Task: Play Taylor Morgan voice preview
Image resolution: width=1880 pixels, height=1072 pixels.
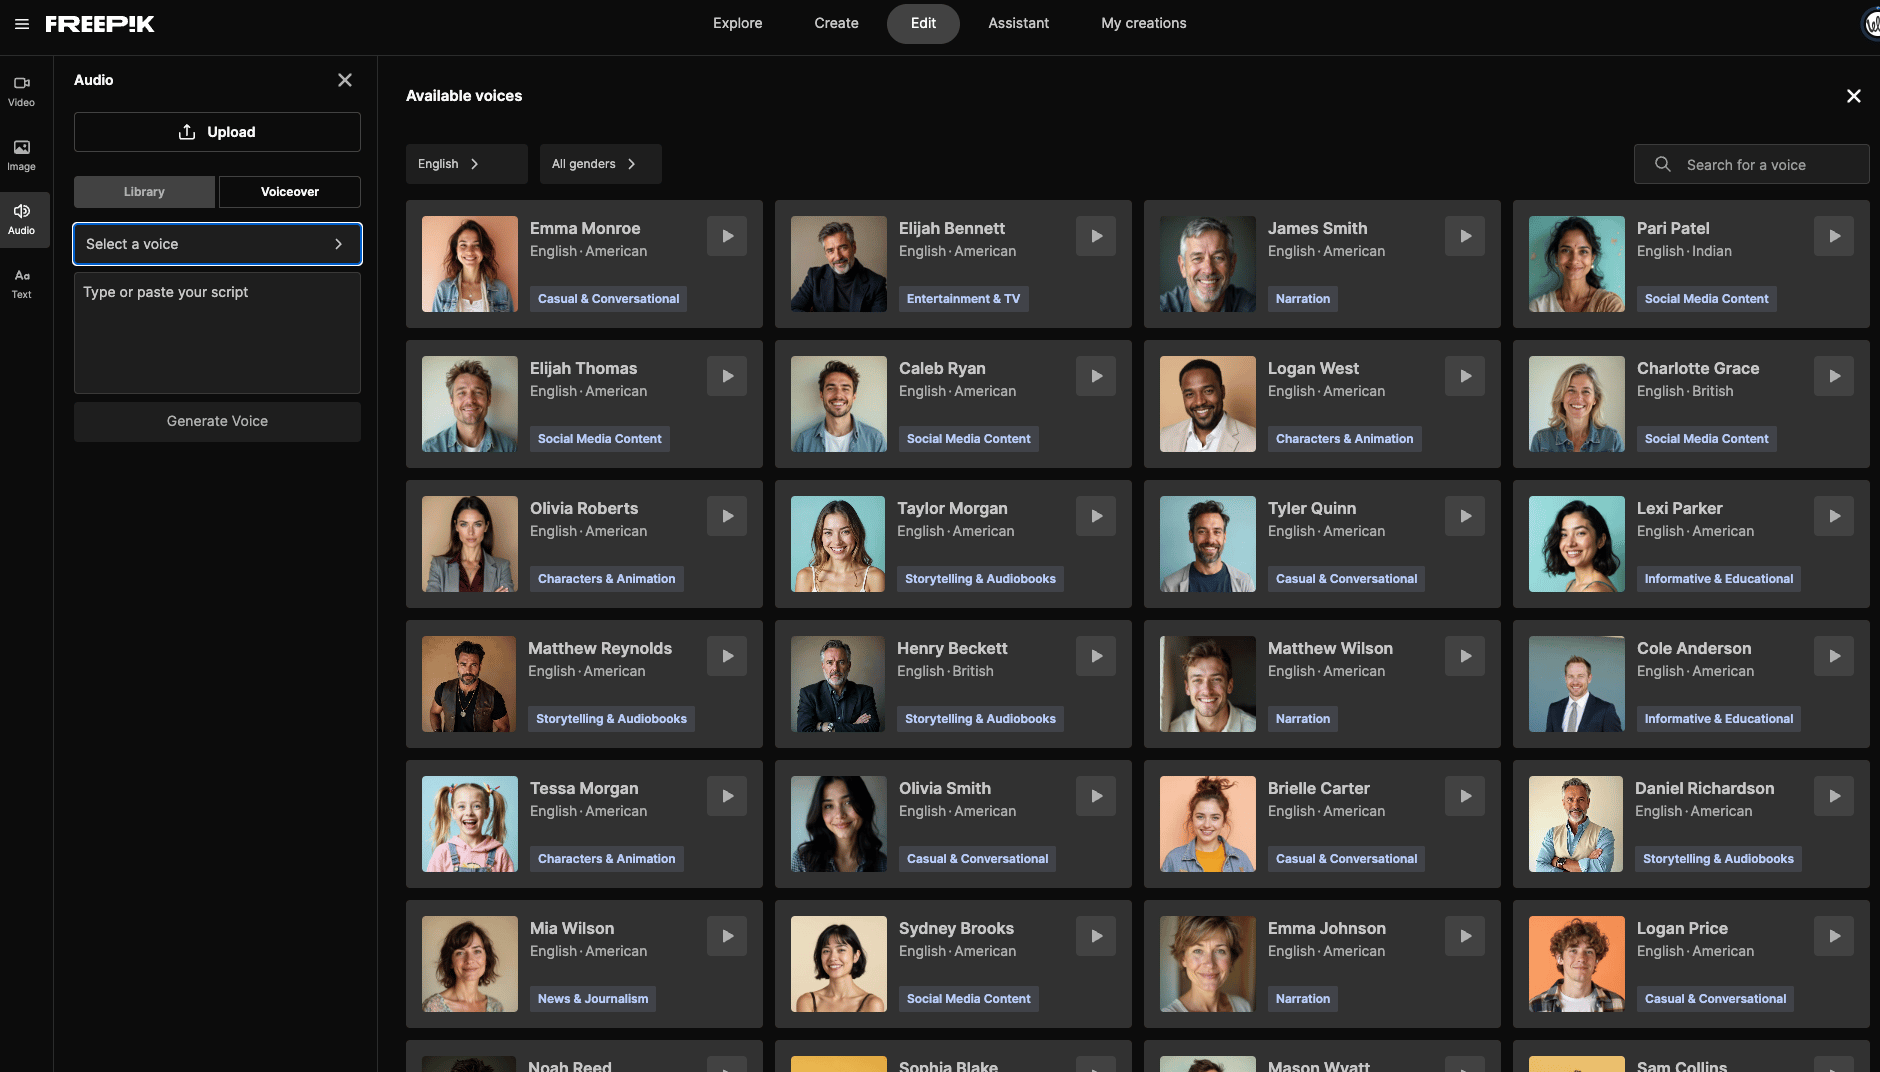Action: click(x=1097, y=516)
